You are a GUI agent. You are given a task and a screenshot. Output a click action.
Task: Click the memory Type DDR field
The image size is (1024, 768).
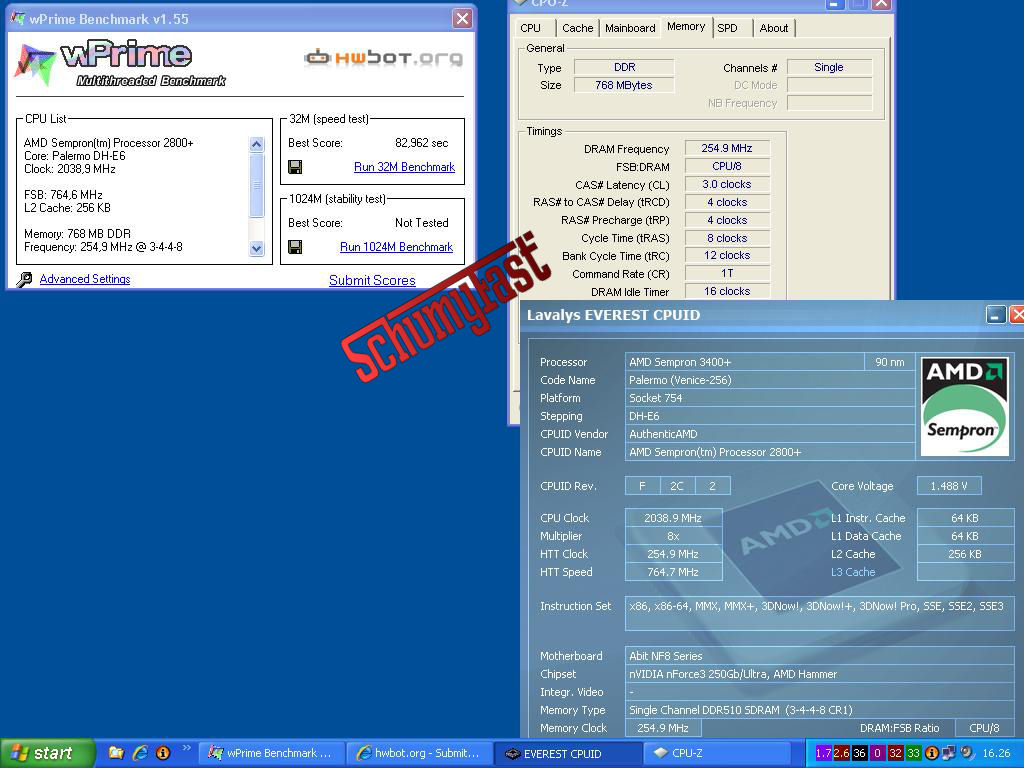(x=624, y=67)
